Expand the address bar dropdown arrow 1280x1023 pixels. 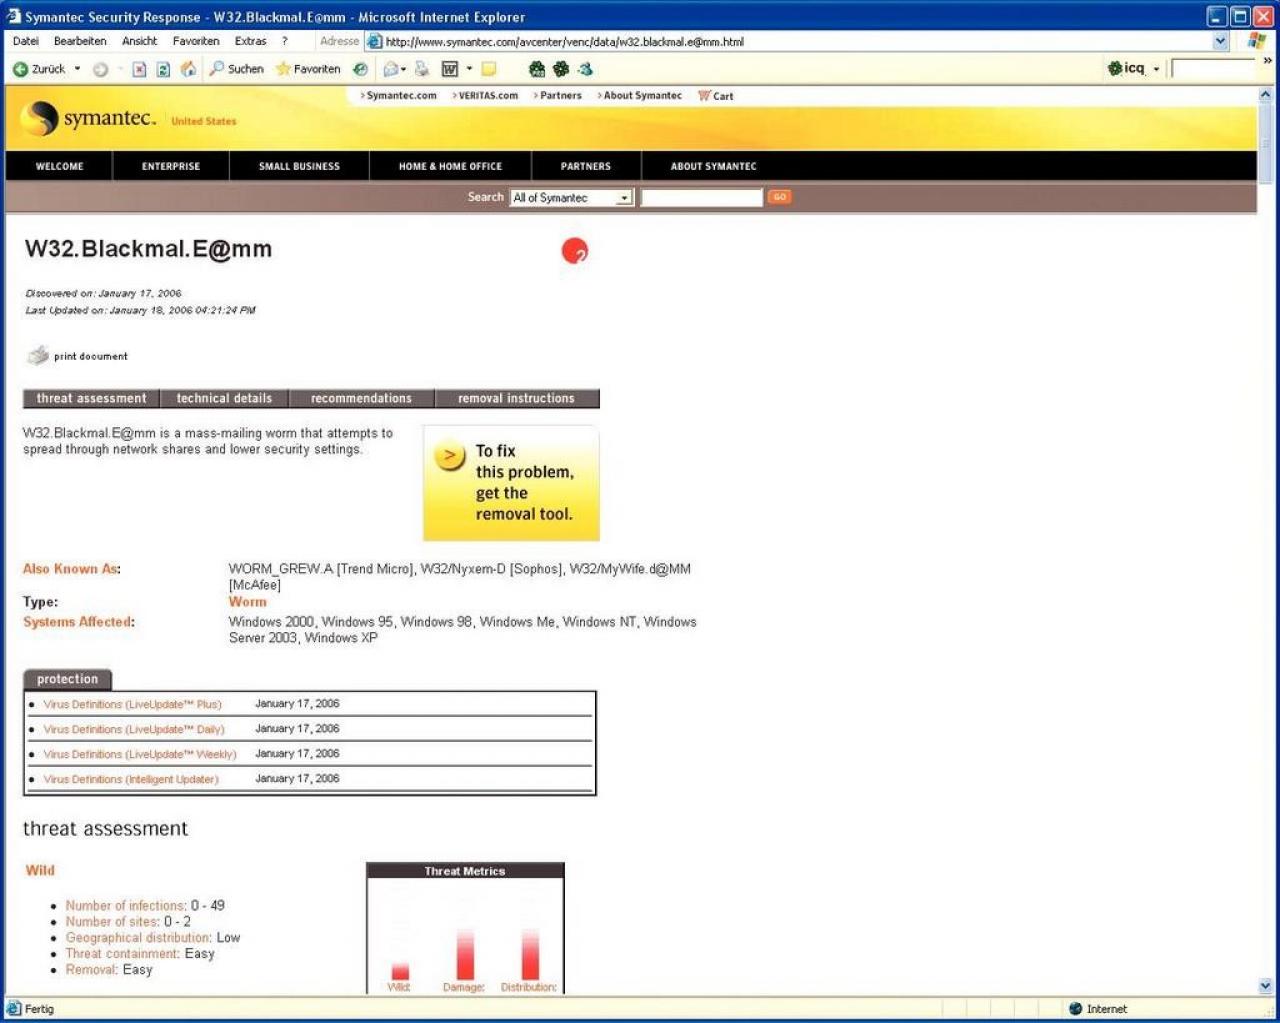click(1220, 41)
